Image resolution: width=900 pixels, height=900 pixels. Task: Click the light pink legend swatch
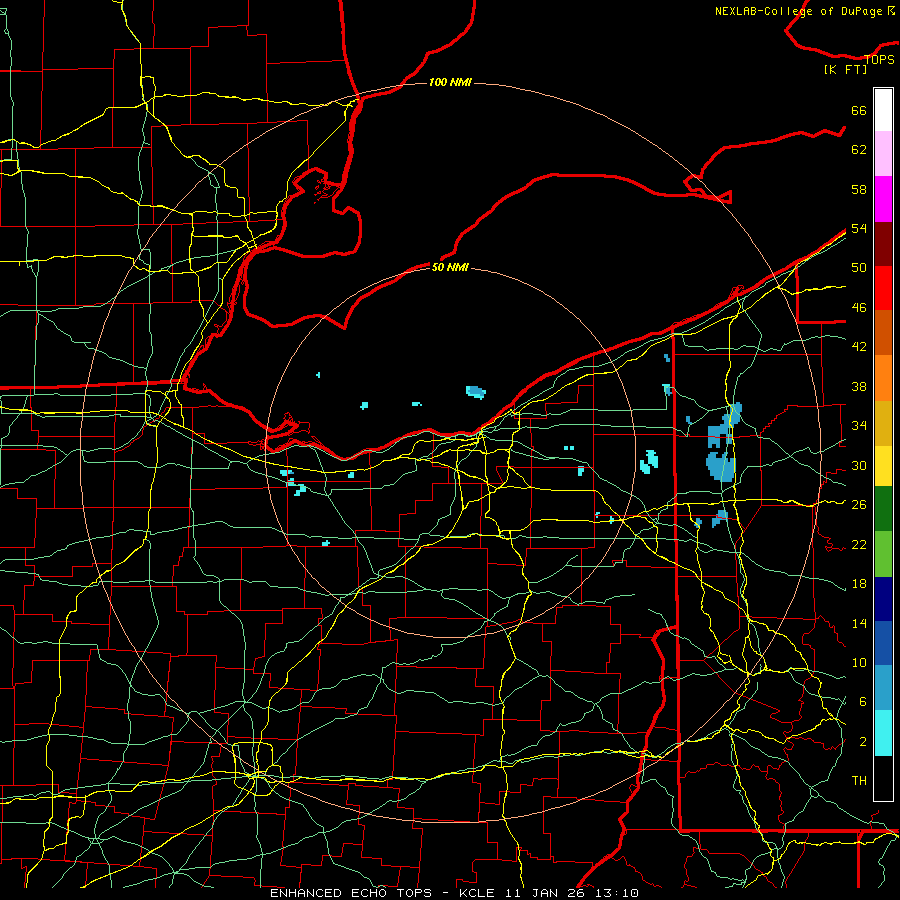click(x=883, y=154)
